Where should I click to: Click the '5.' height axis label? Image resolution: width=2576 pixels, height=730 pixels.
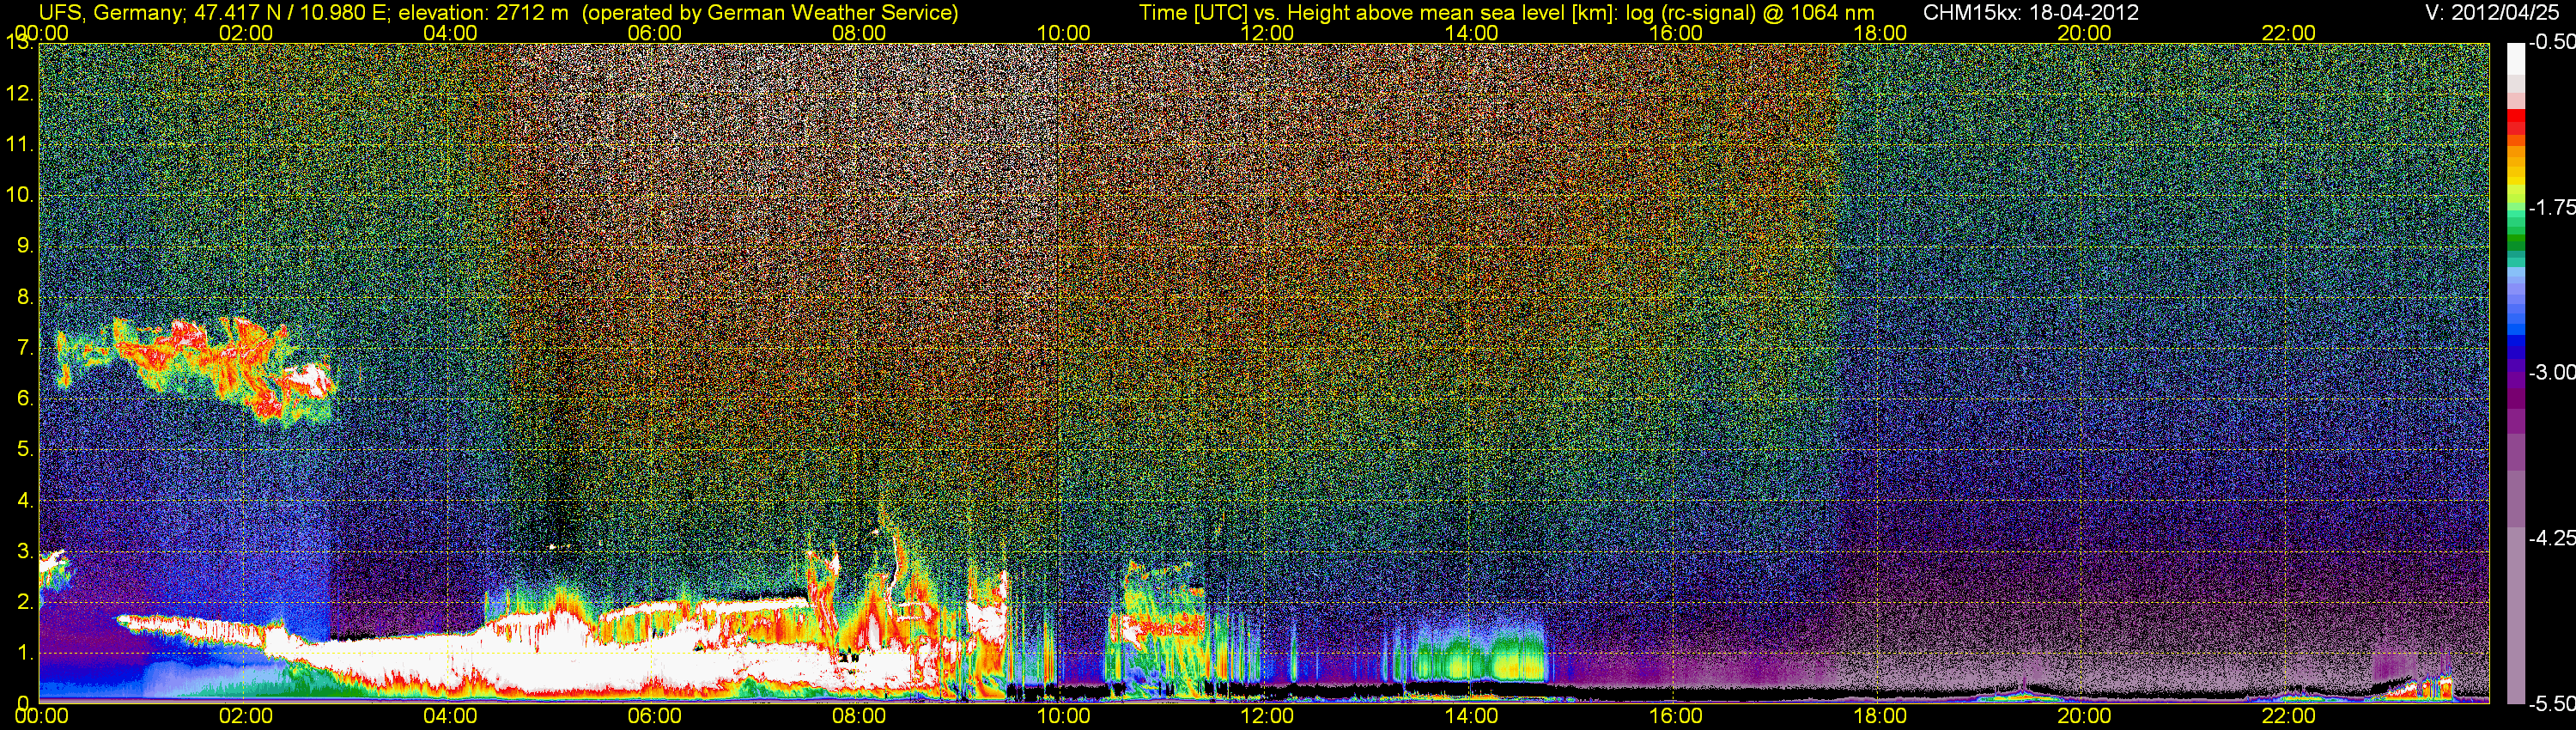point(25,449)
